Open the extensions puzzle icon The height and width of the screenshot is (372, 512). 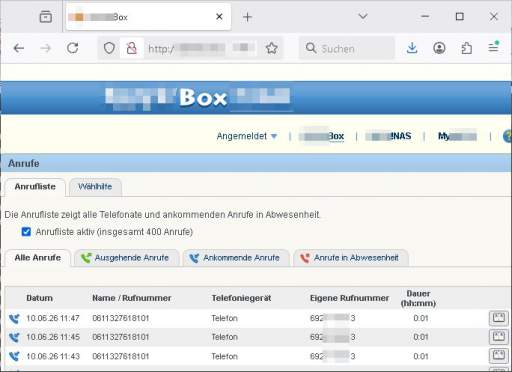coord(467,48)
